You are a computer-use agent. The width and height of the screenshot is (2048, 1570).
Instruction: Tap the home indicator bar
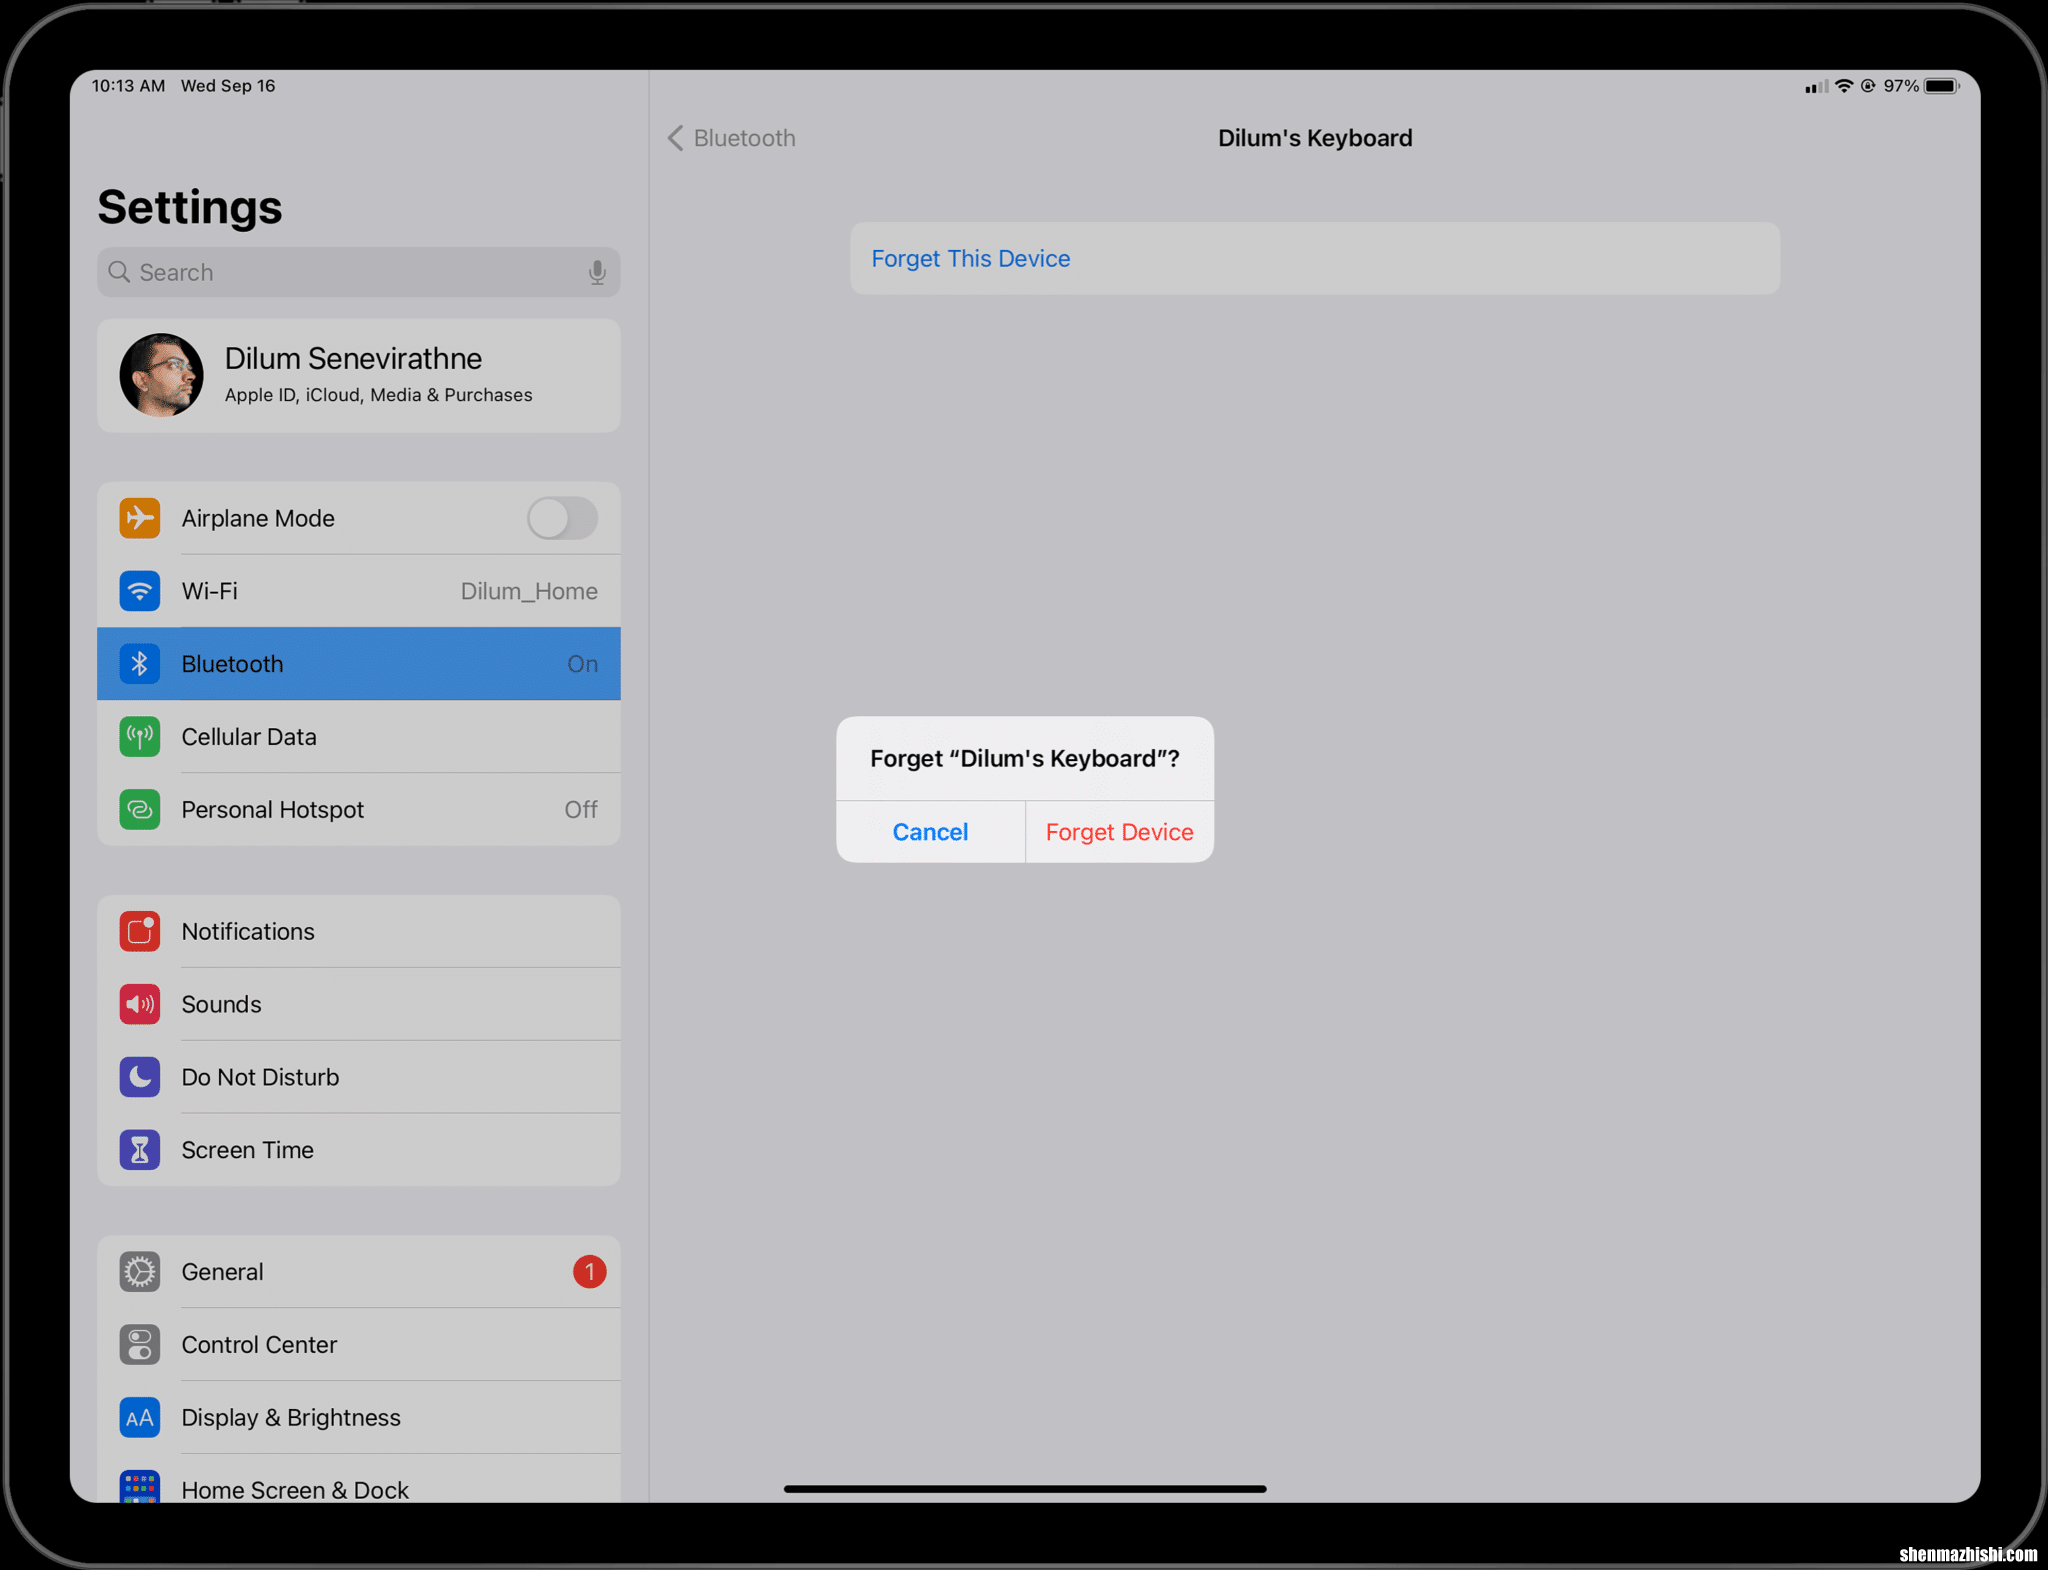pyautogui.click(x=1025, y=1489)
